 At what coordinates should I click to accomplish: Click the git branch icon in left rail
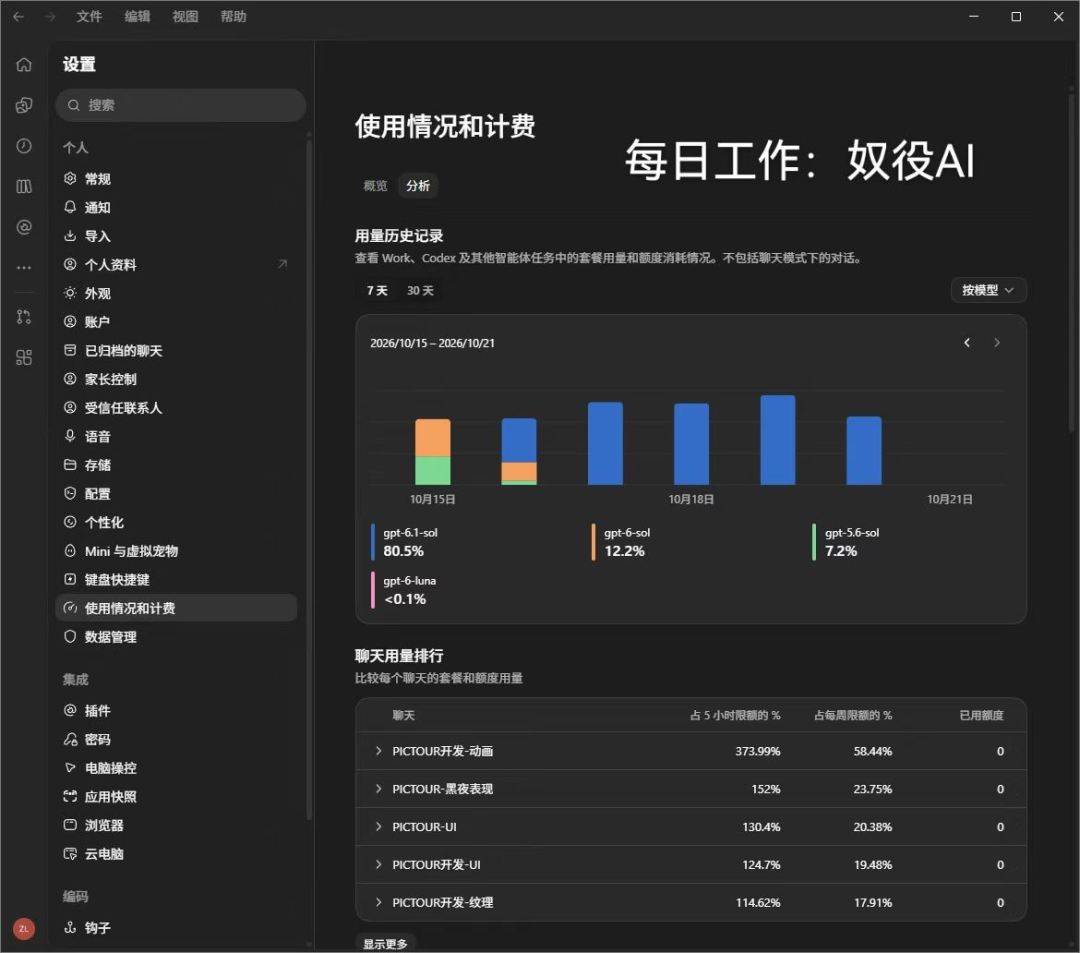24,317
